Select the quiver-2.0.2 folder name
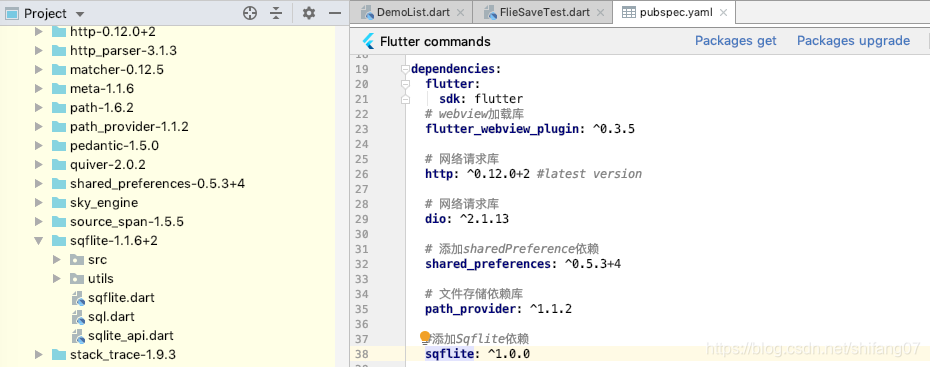 108,164
